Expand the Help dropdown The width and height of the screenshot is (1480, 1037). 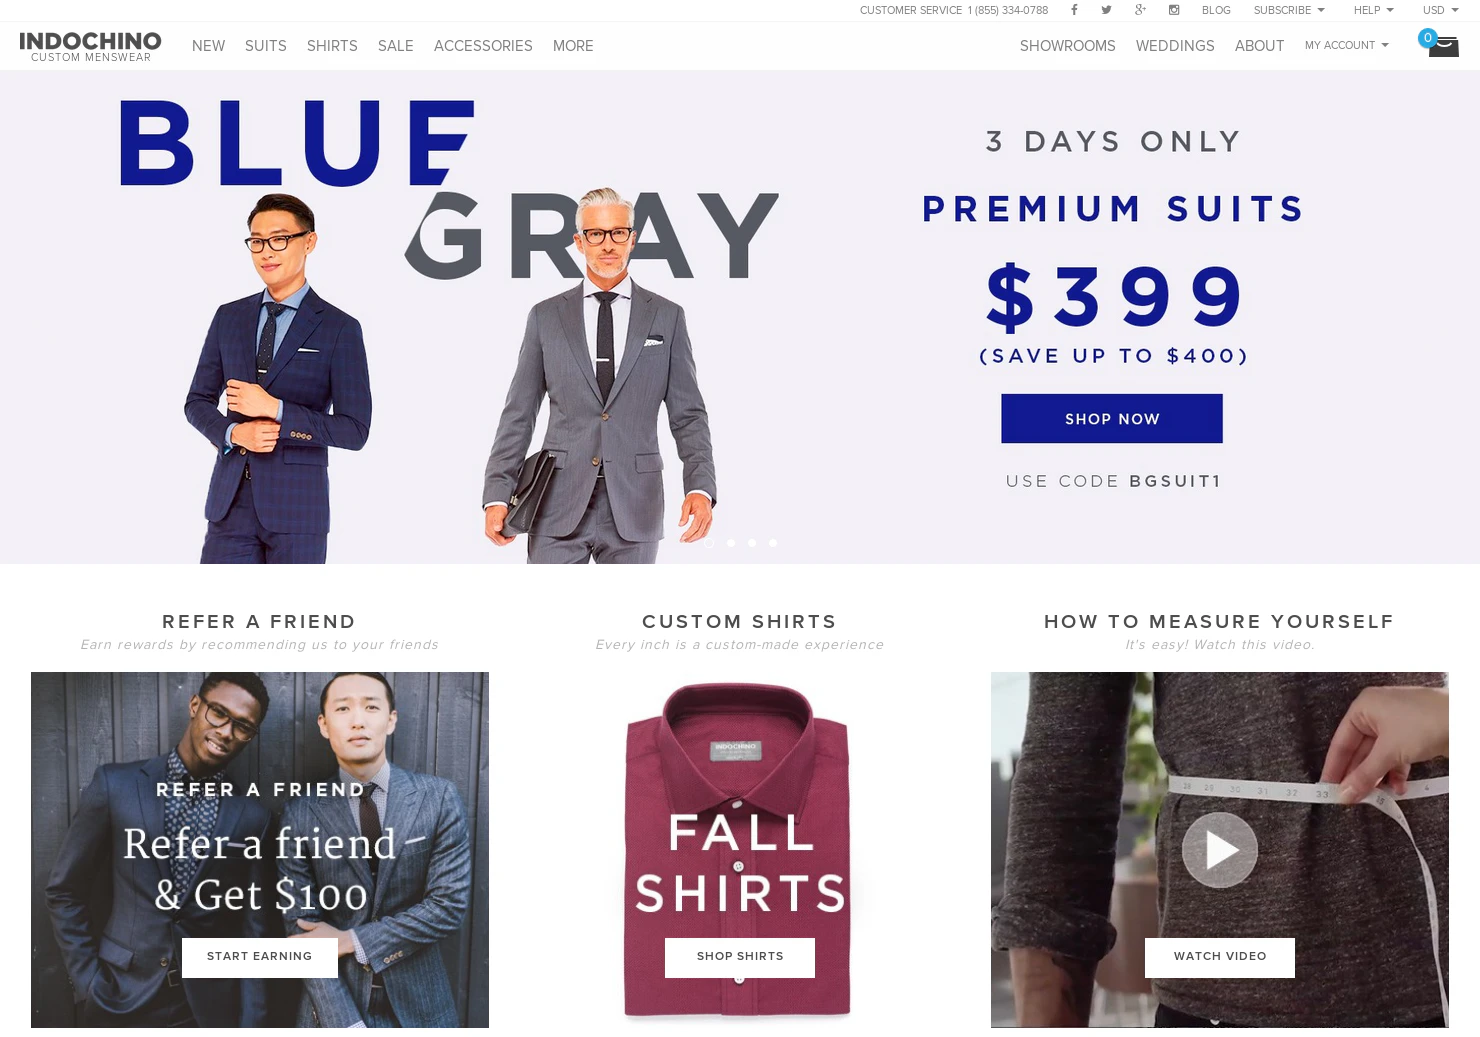click(1373, 10)
